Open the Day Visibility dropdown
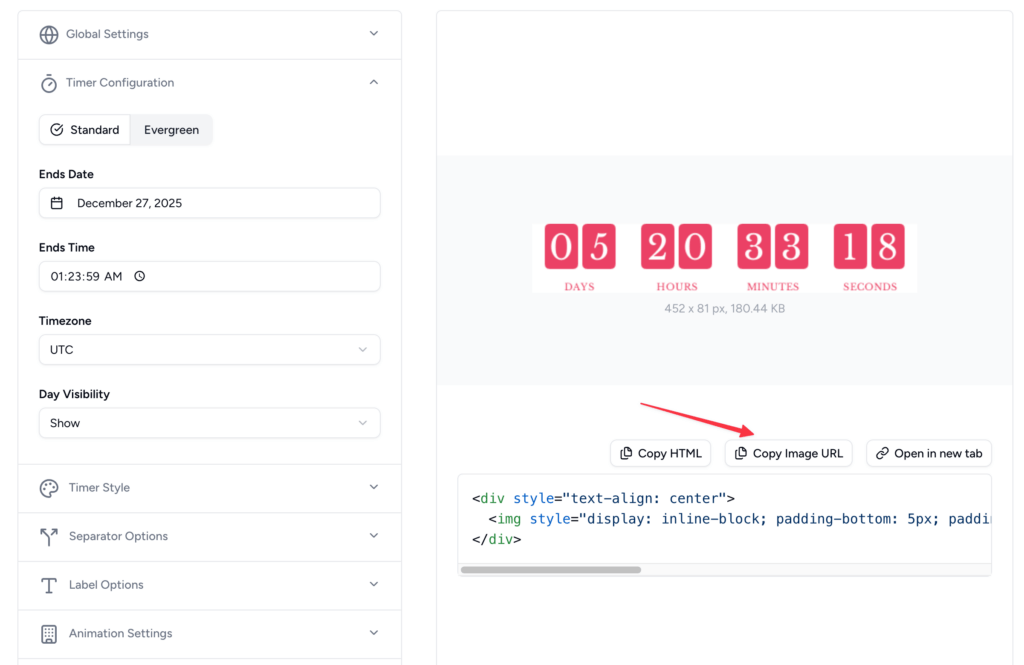The image size is (1024, 665). pyautogui.click(x=209, y=423)
